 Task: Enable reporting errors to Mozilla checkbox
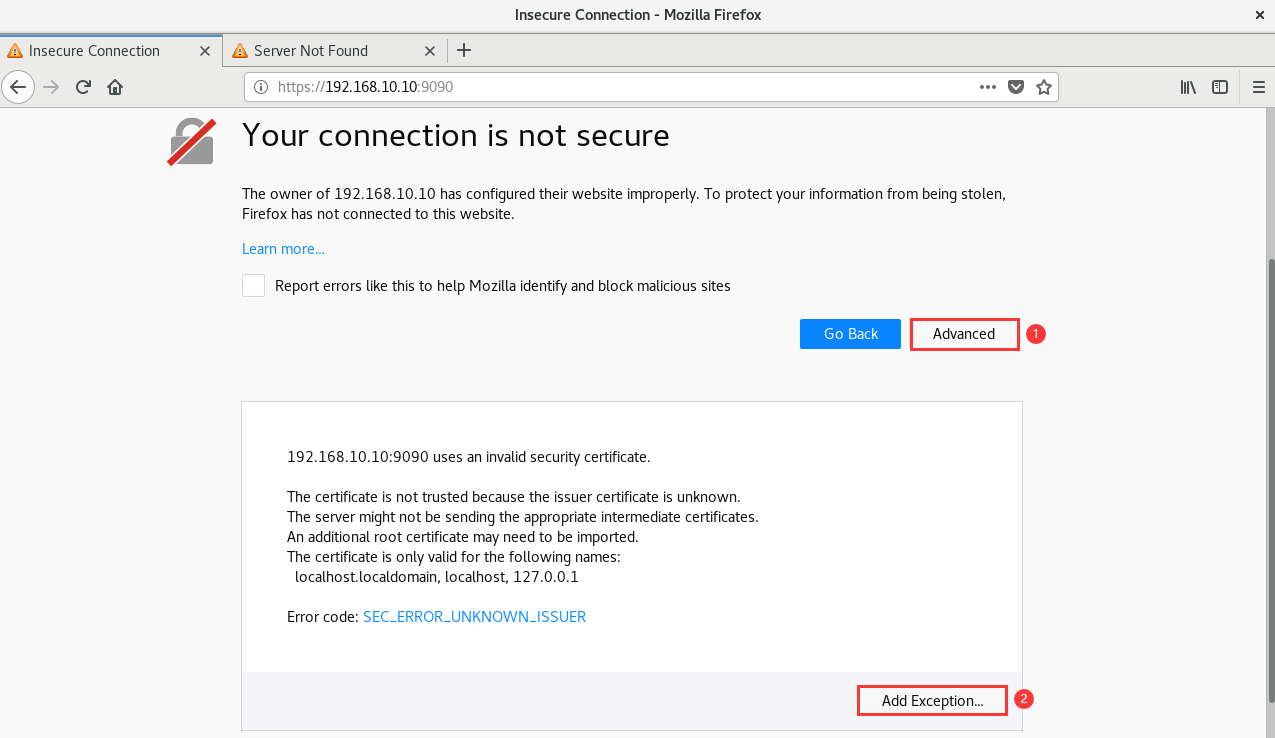pyautogui.click(x=254, y=286)
